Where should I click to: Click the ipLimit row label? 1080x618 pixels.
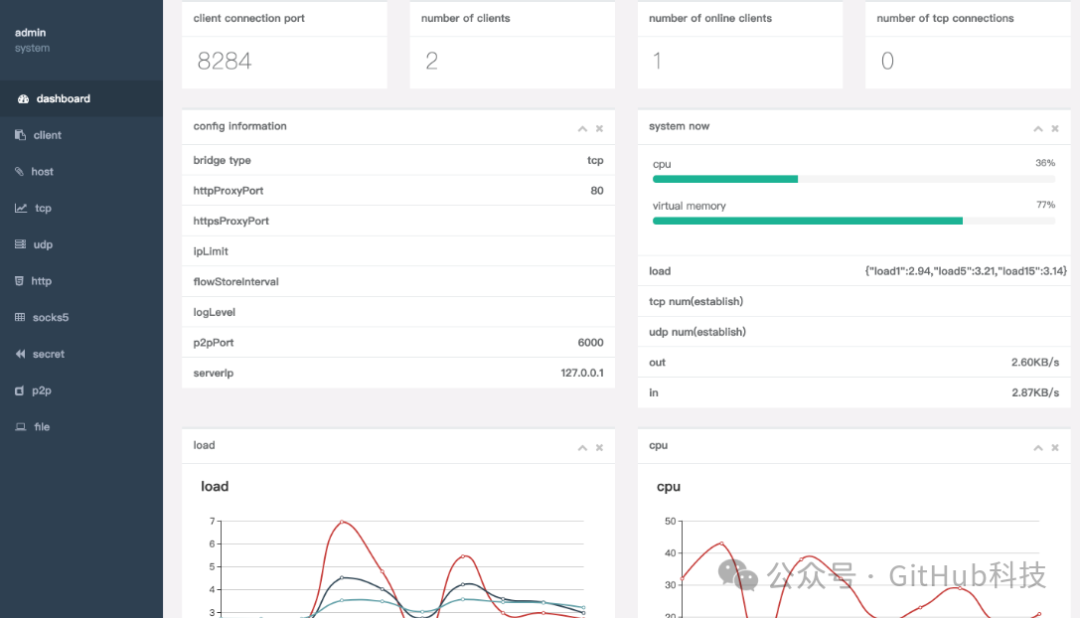tap(211, 251)
